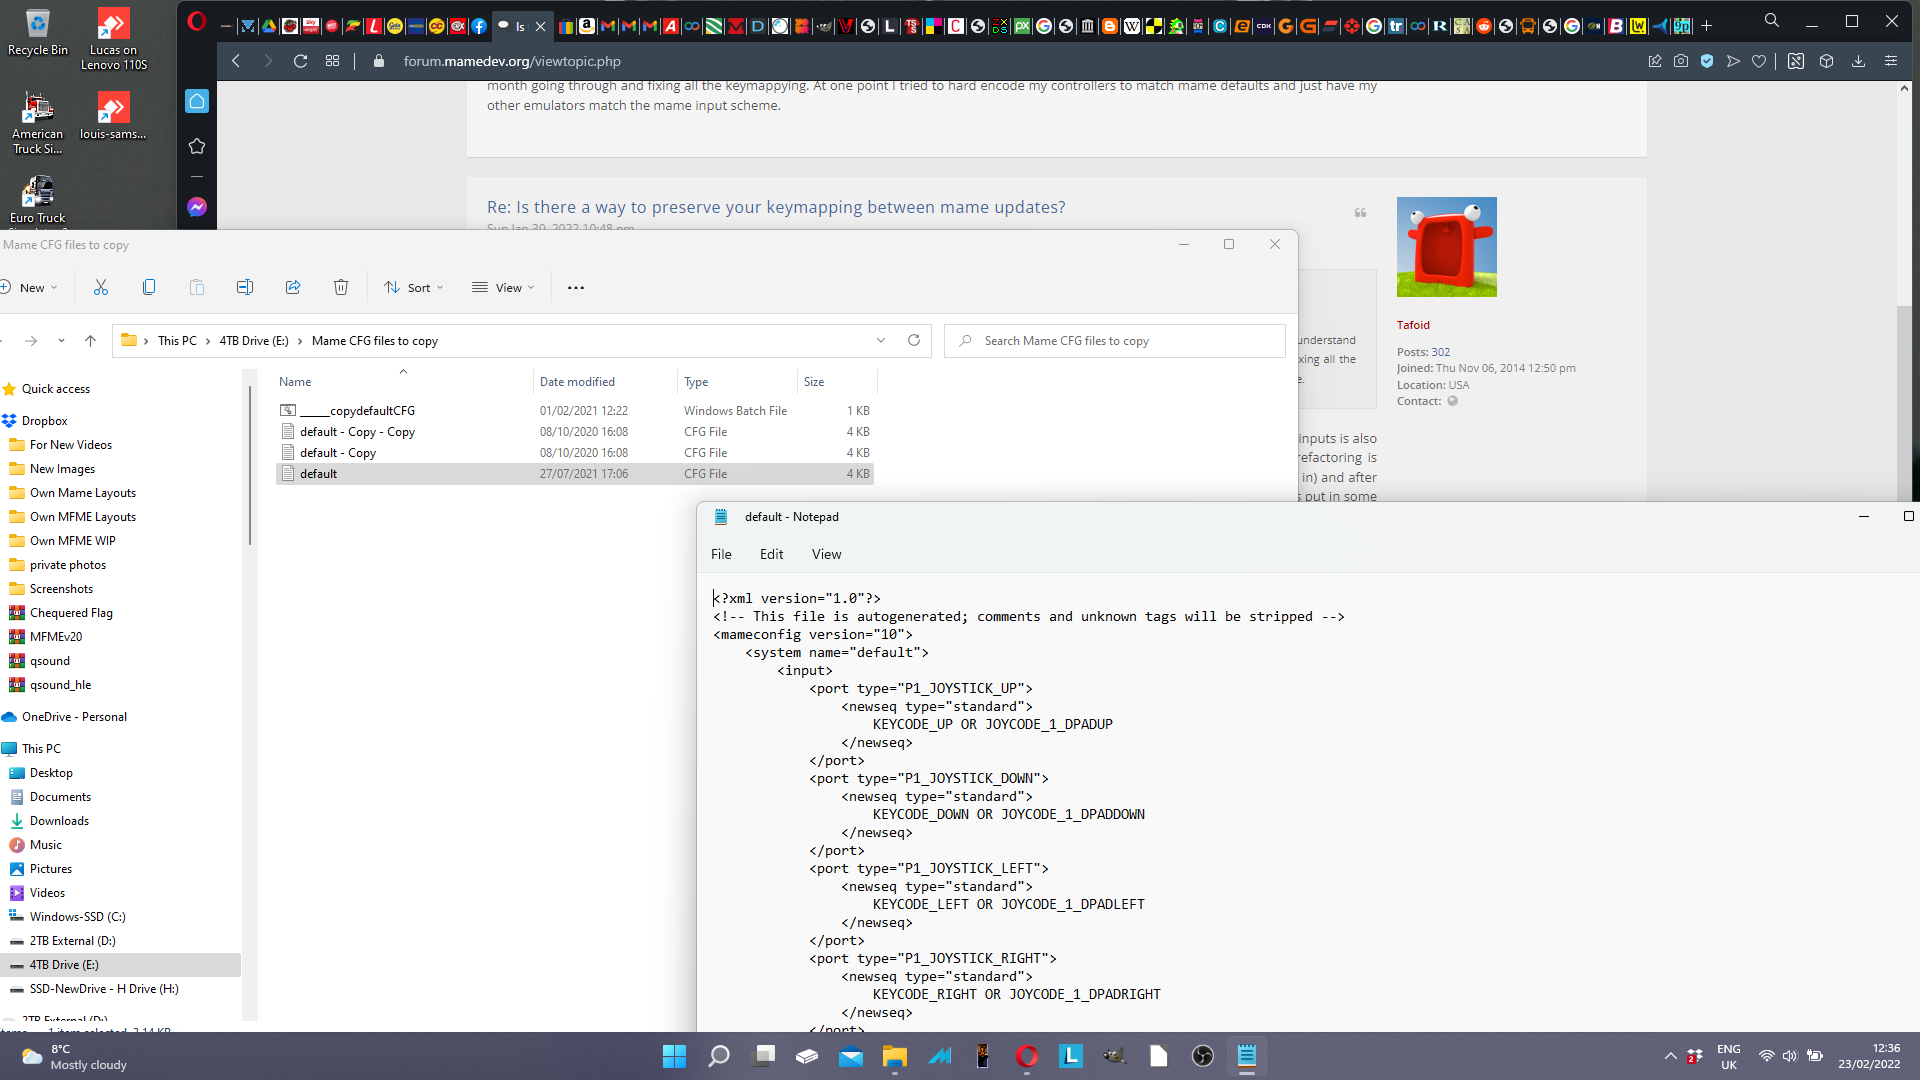Reload the browser page
This screenshot has height=1080, width=1920.
(x=300, y=61)
